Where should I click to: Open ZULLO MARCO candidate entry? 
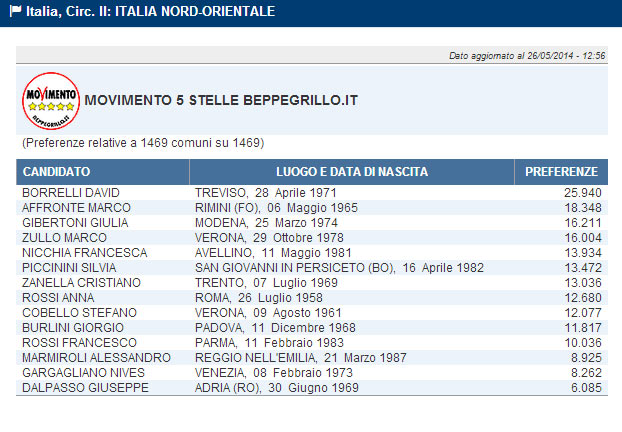(x=65, y=238)
